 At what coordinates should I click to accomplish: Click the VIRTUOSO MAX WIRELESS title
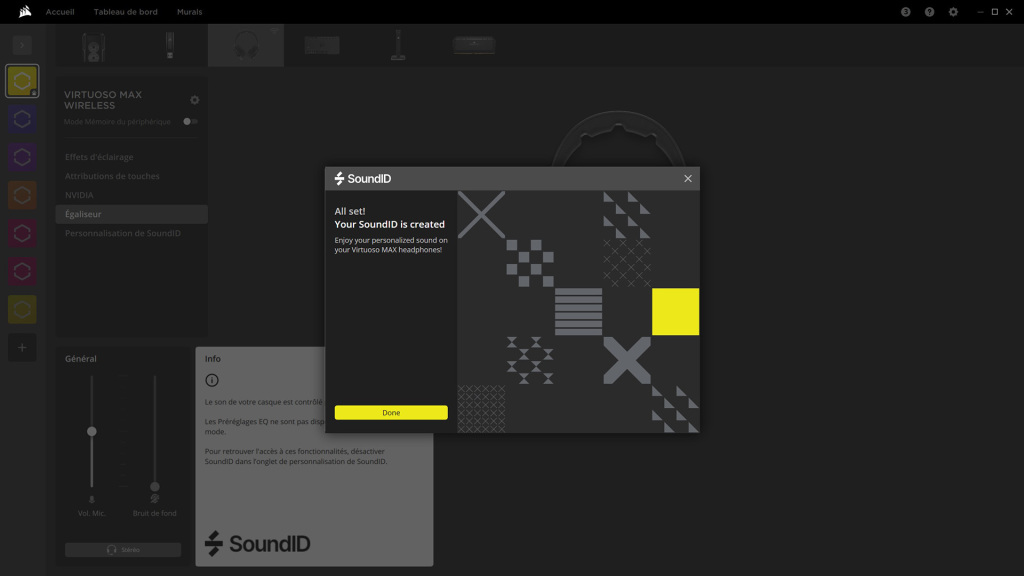(x=103, y=100)
